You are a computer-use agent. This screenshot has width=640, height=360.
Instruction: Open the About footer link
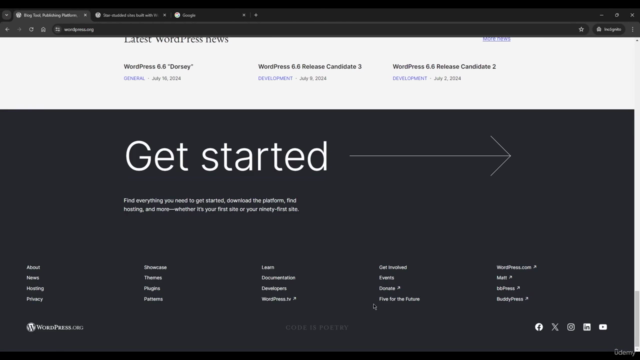point(33,267)
